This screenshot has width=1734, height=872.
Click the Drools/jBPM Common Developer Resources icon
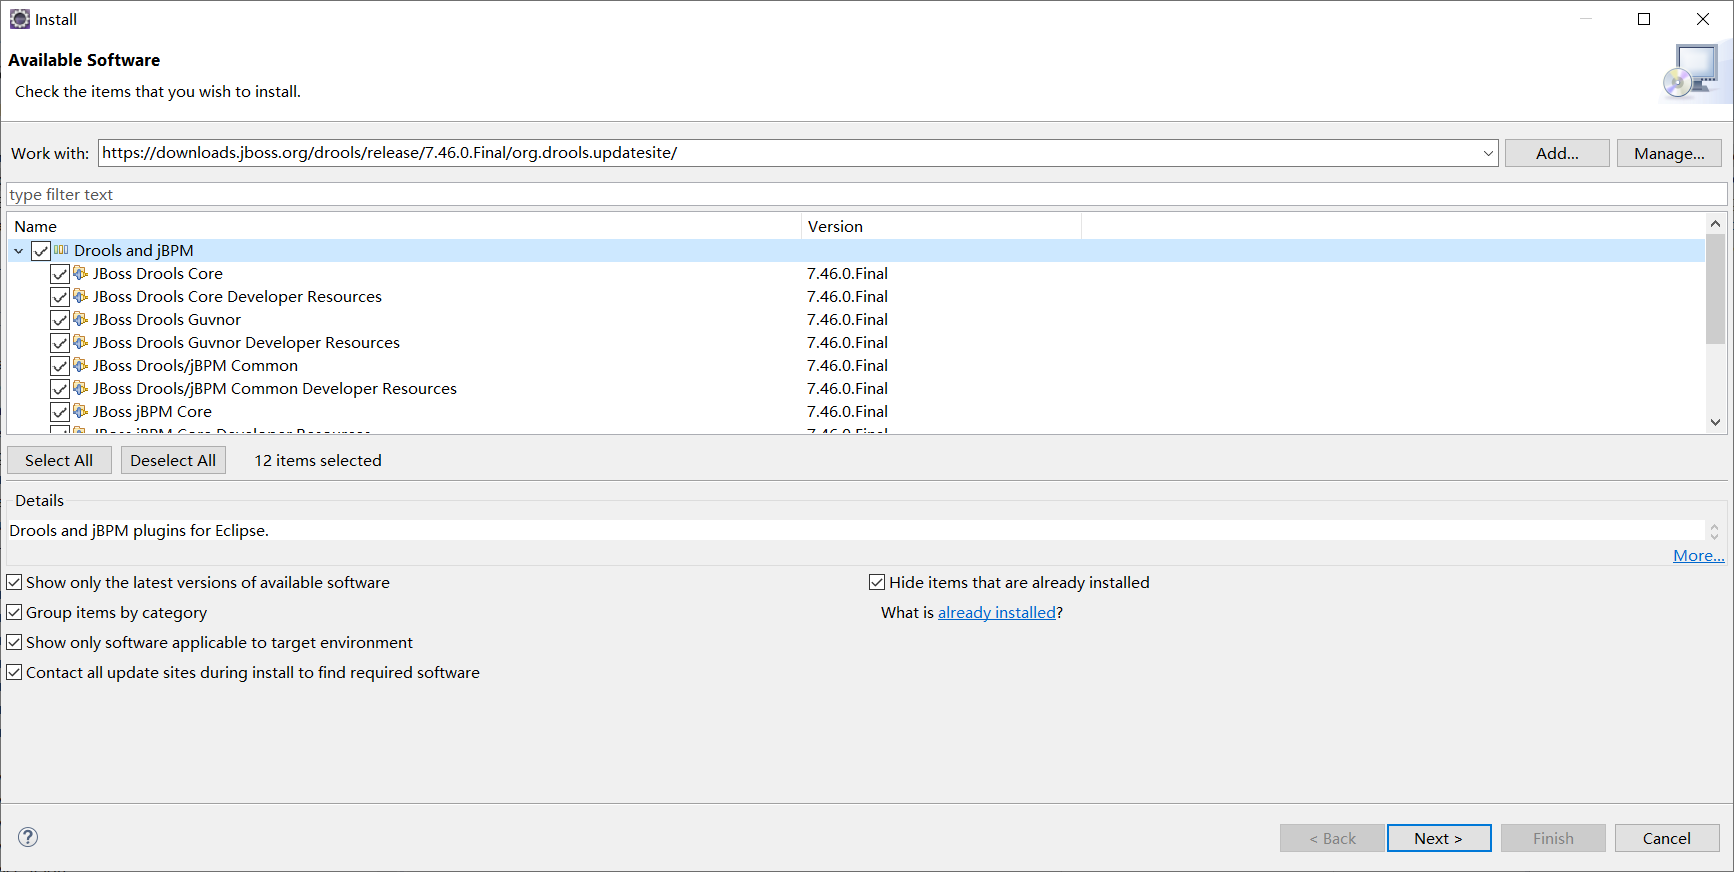click(x=81, y=388)
